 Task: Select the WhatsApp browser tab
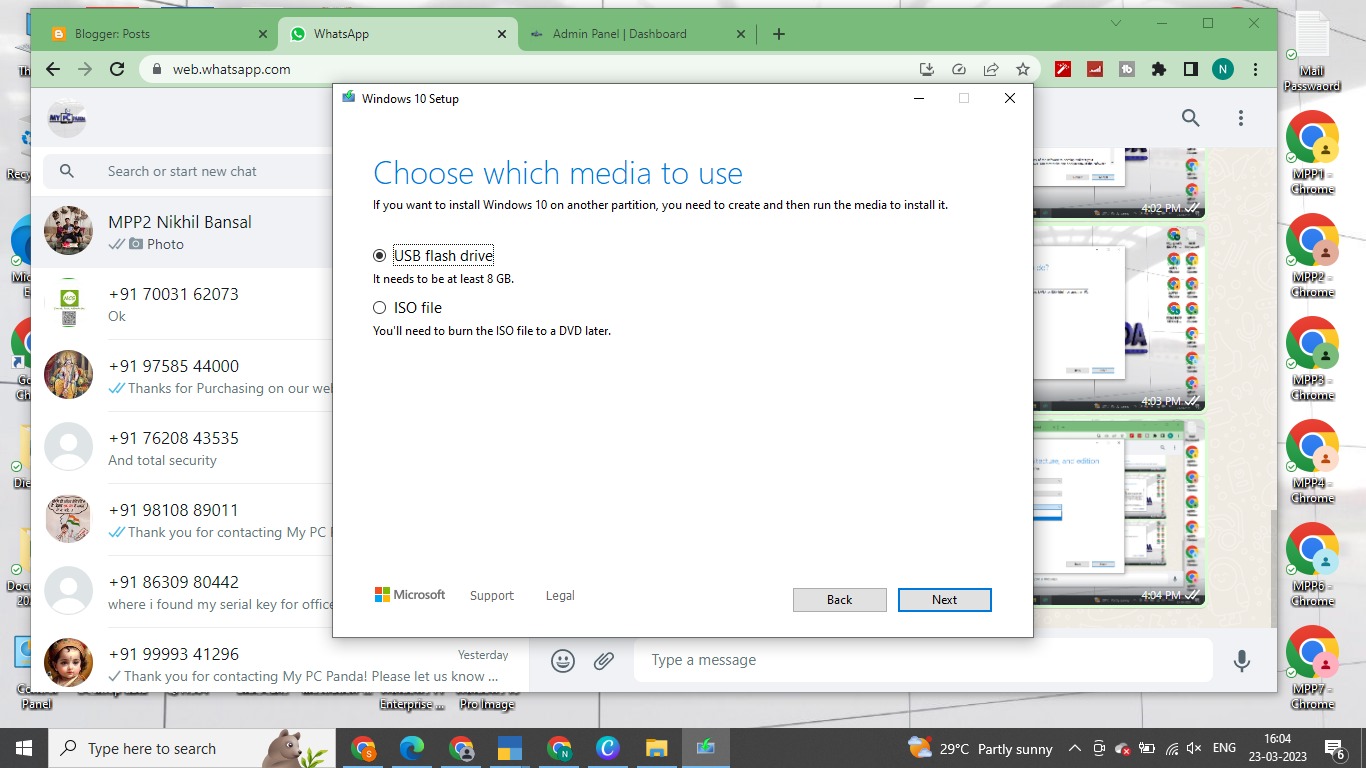click(x=398, y=34)
